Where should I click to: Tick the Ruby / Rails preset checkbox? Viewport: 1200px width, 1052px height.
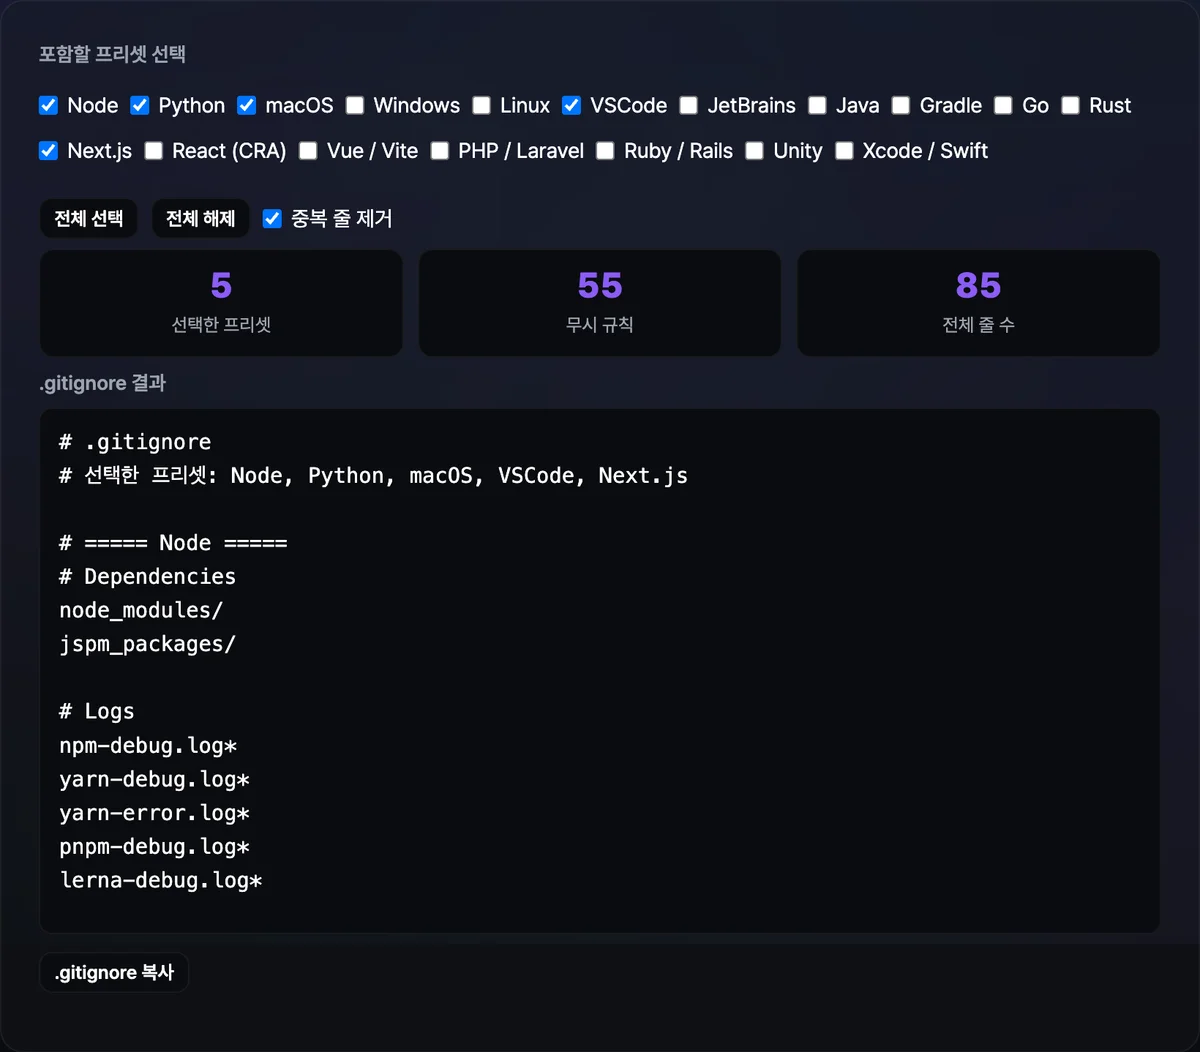pyautogui.click(x=605, y=150)
